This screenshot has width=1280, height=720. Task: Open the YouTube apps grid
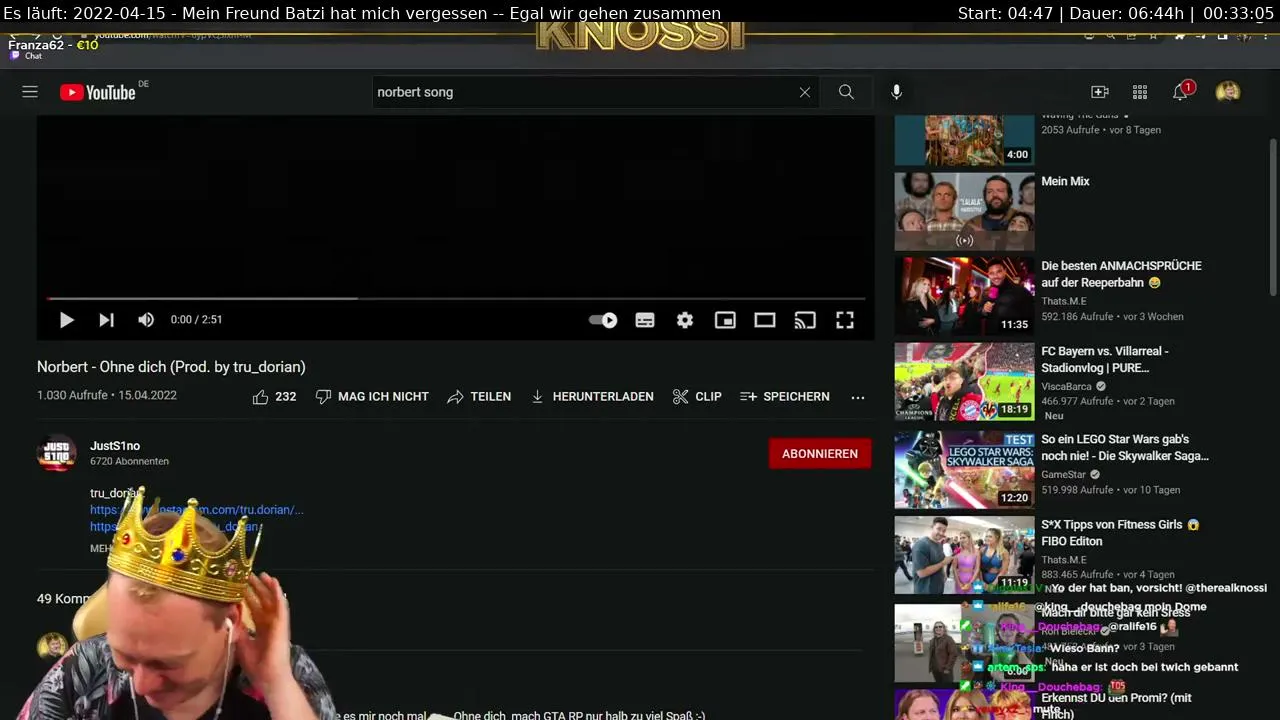(1140, 92)
